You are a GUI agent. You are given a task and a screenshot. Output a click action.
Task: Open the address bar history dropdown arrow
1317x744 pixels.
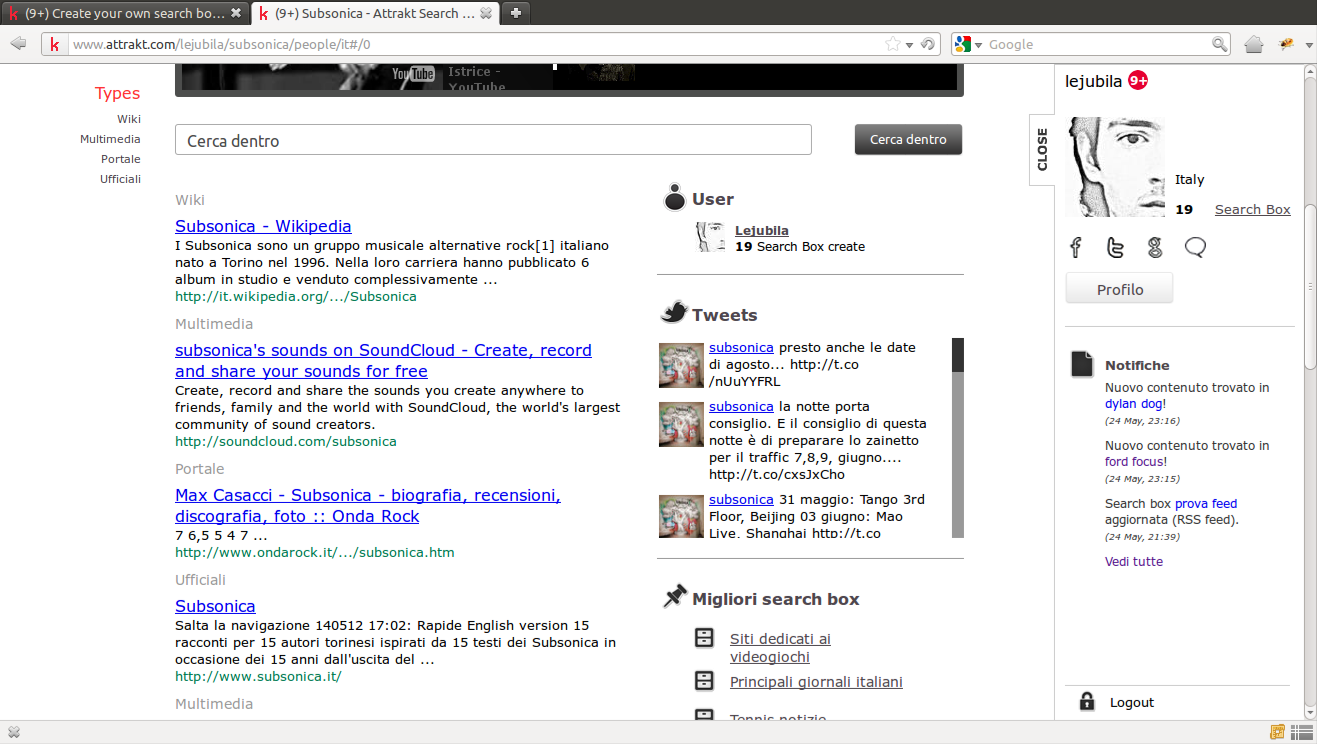[x=909, y=45]
